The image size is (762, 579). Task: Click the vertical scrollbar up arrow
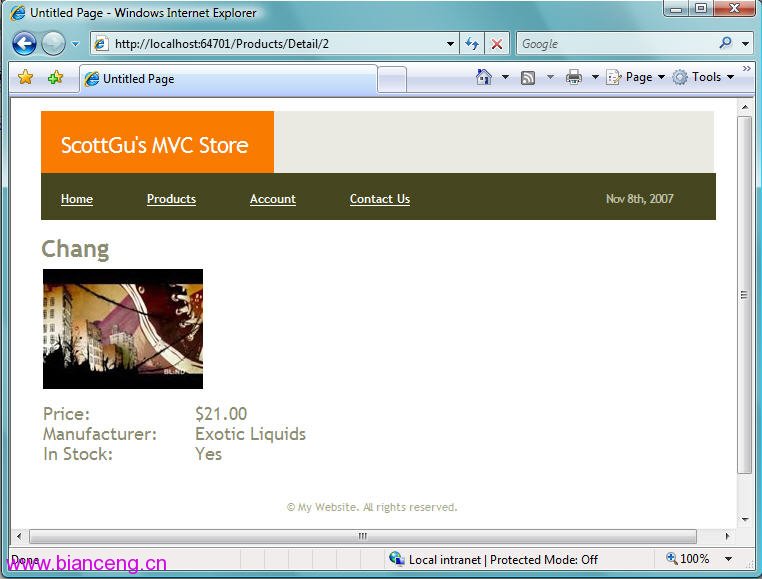pos(745,106)
